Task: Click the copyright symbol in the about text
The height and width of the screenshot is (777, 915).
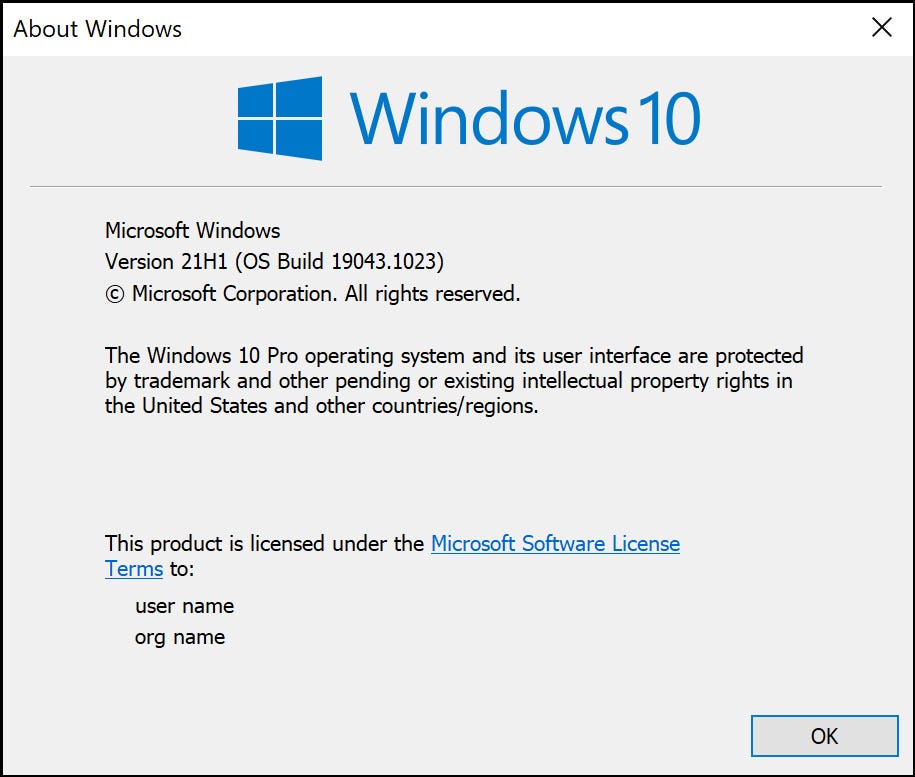Action: coord(113,294)
